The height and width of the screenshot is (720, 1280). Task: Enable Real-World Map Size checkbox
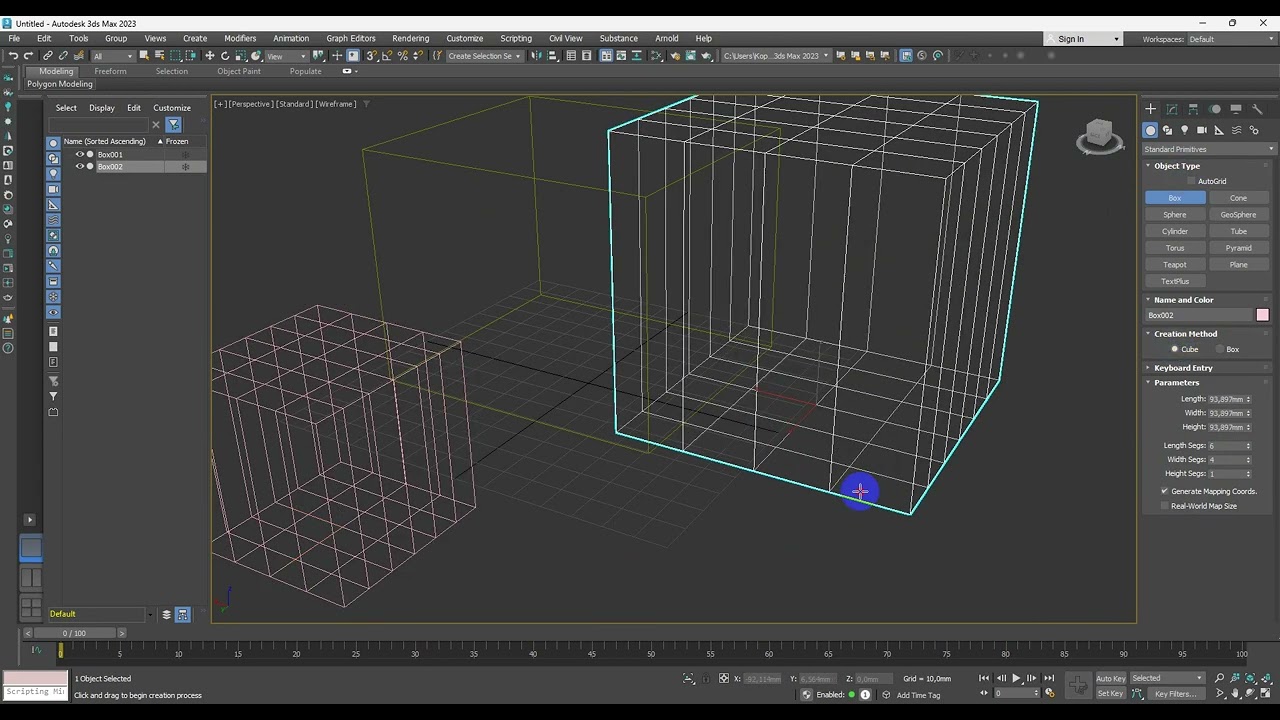coord(1165,506)
